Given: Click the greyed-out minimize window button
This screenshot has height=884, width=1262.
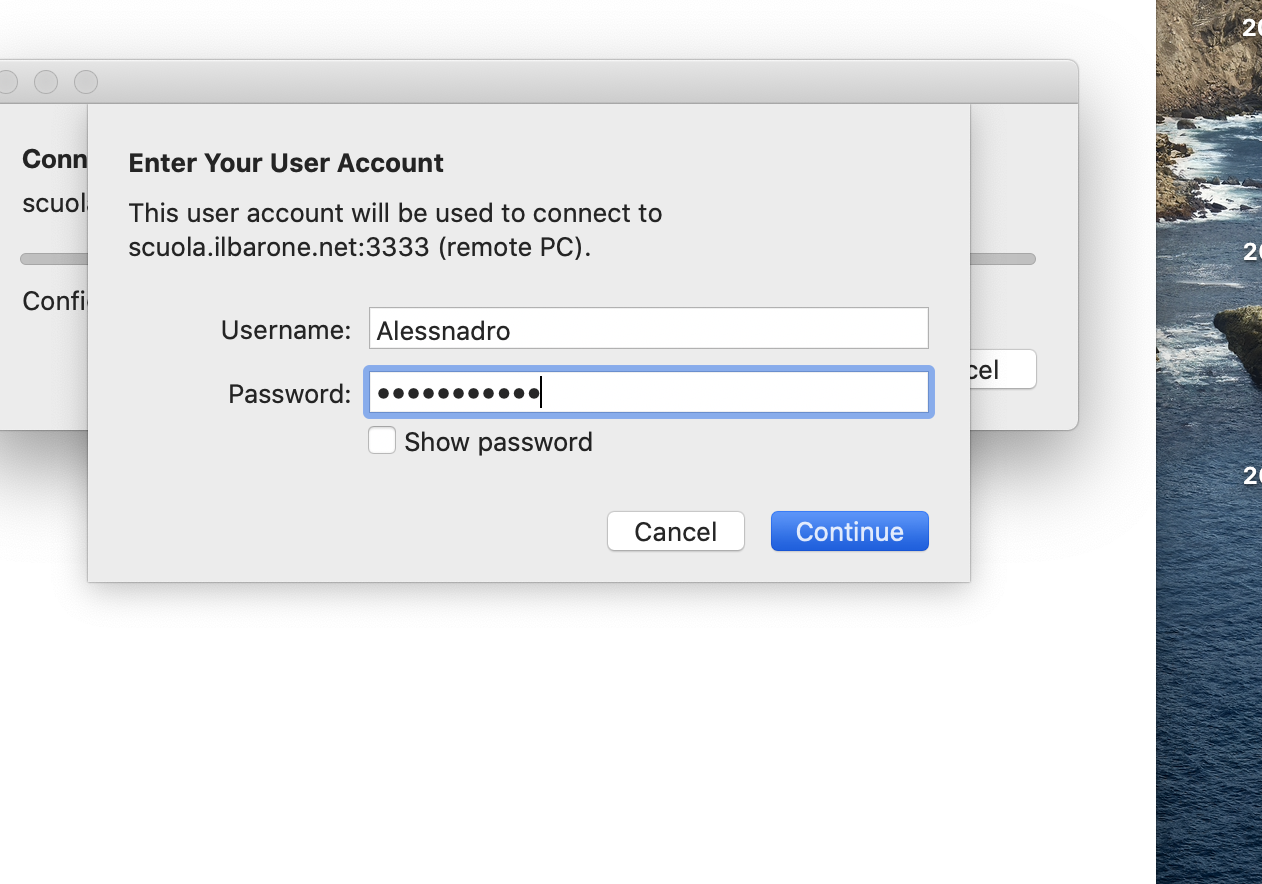Looking at the screenshot, I should 46,82.
